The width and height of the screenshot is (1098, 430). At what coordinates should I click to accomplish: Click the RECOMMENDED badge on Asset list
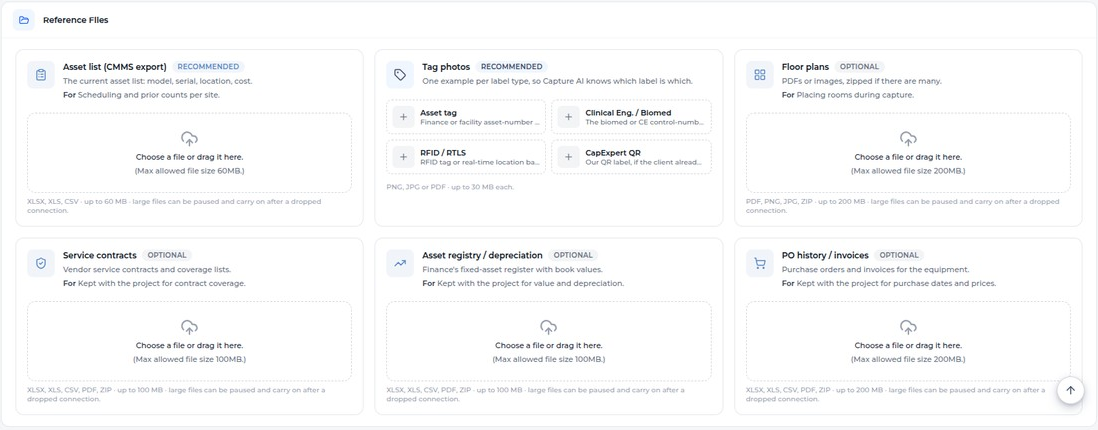tap(208, 67)
